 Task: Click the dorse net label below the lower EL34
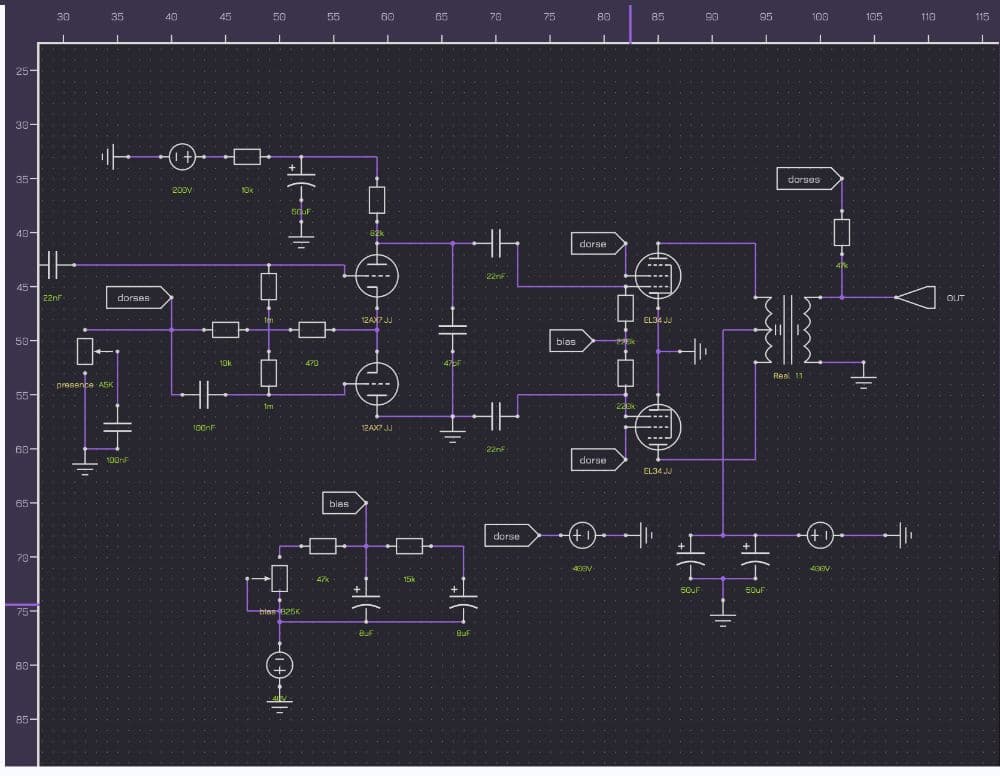click(598, 460)
